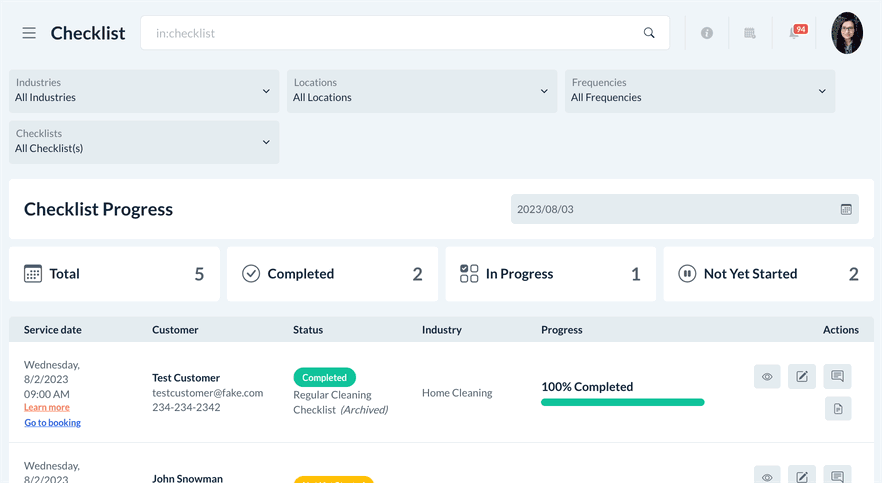This screenshot has height=483, width=882.
Task: Open comments for Test Customer's checklist
Action: tap(837, 377)
